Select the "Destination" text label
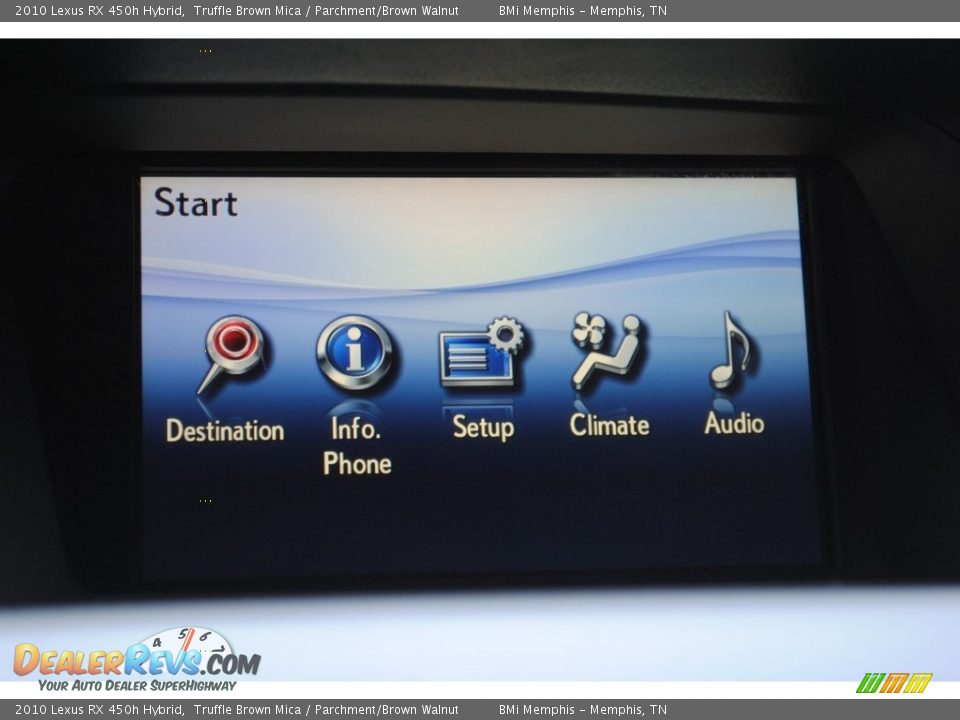This screenshot has height=720, width=960. 225,430
